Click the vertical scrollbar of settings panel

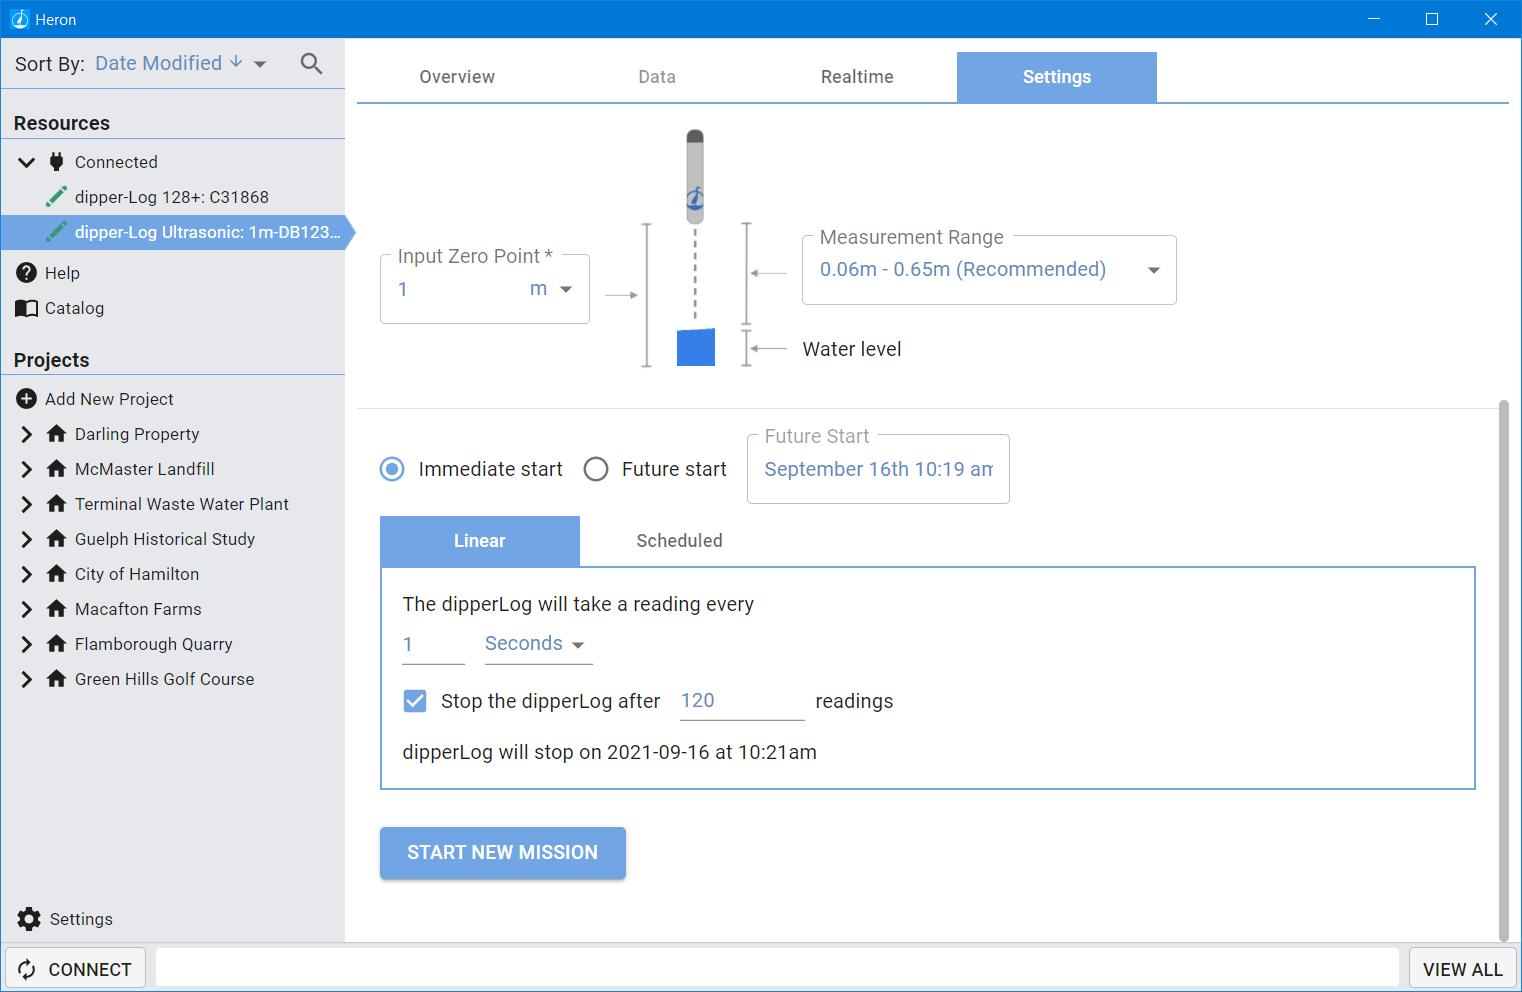pos(1503,670)
